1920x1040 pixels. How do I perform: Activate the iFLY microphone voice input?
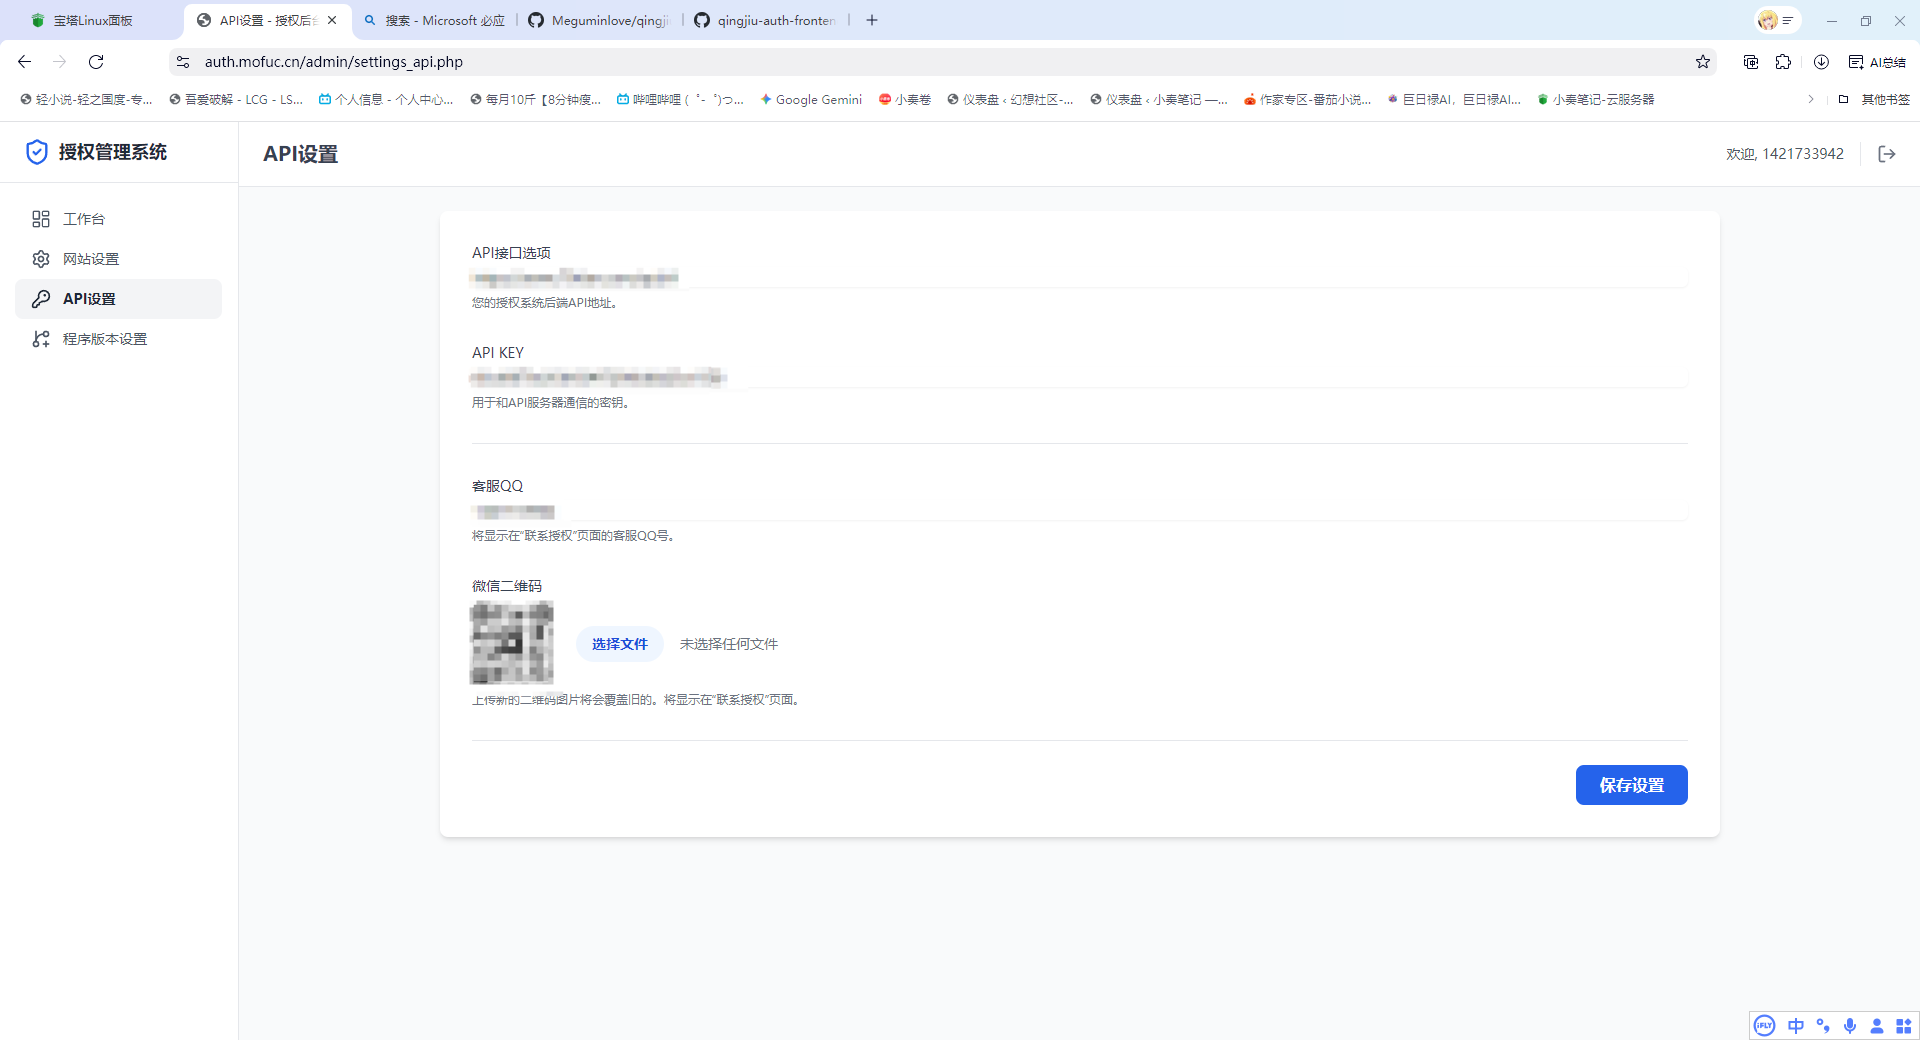click(1850, 1025)
